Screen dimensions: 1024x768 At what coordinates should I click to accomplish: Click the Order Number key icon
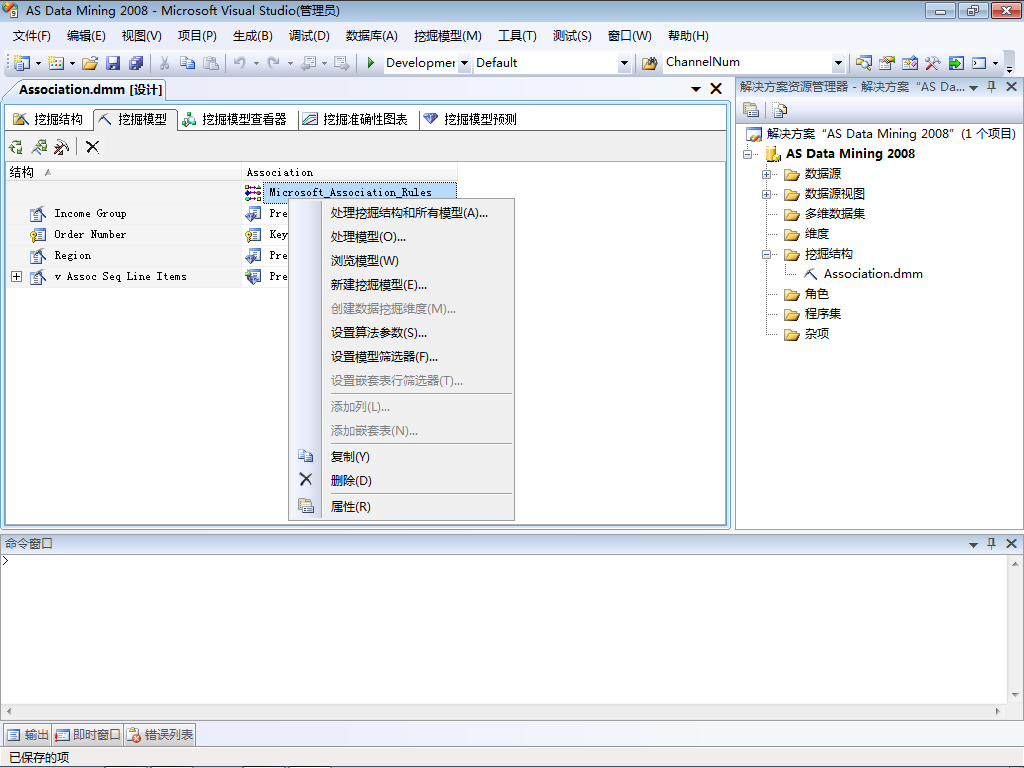38,234
